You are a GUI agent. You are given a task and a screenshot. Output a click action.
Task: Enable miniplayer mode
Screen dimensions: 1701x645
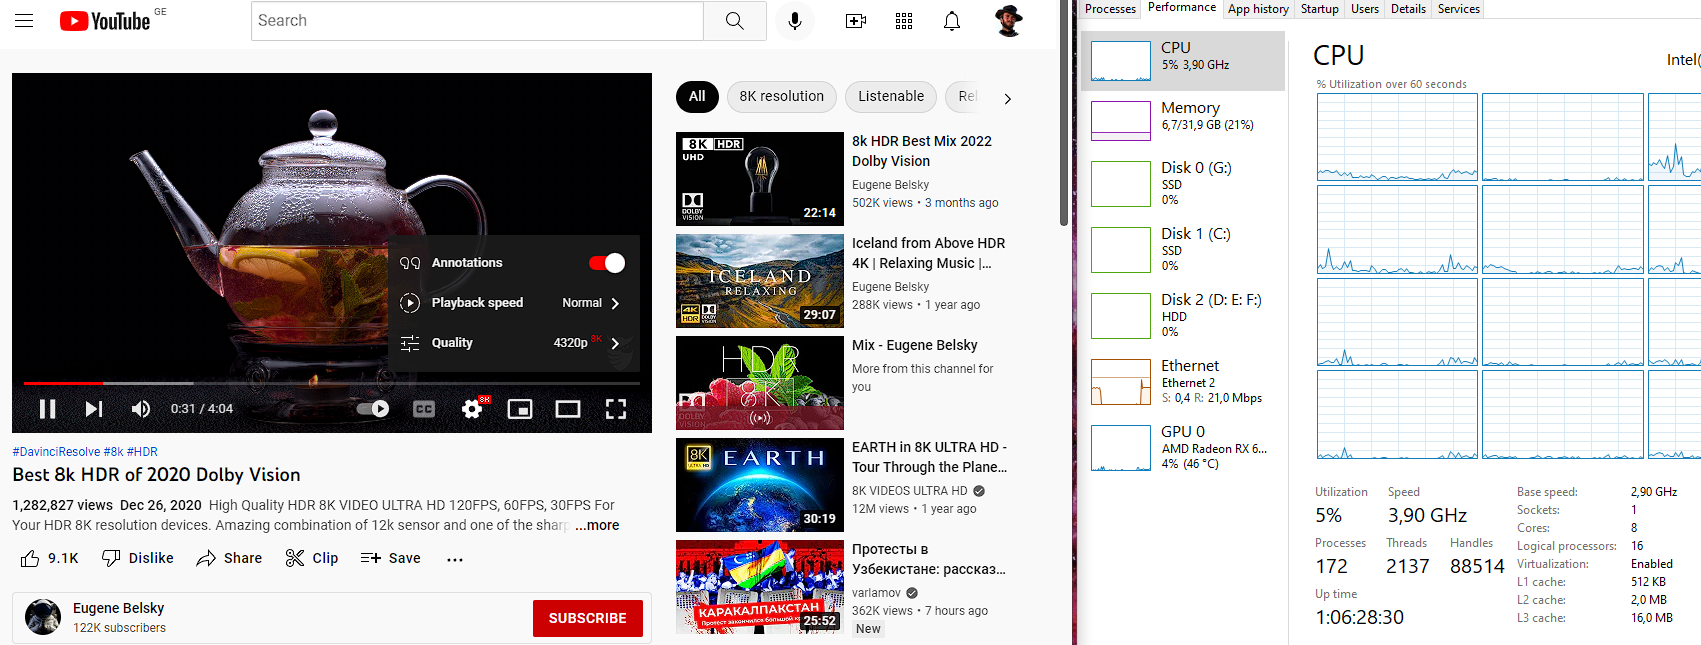click(x=520, y=409)
